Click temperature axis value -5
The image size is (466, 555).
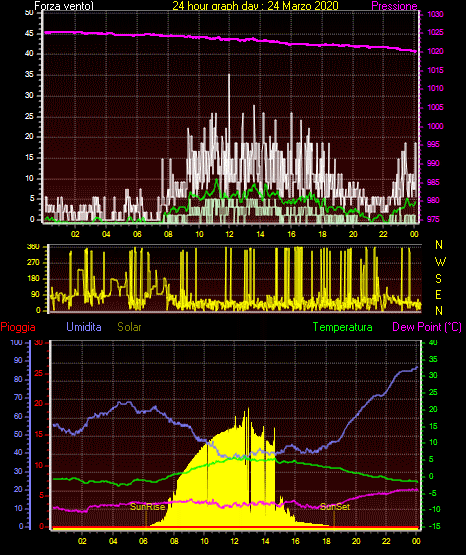(x=433, y=493)
